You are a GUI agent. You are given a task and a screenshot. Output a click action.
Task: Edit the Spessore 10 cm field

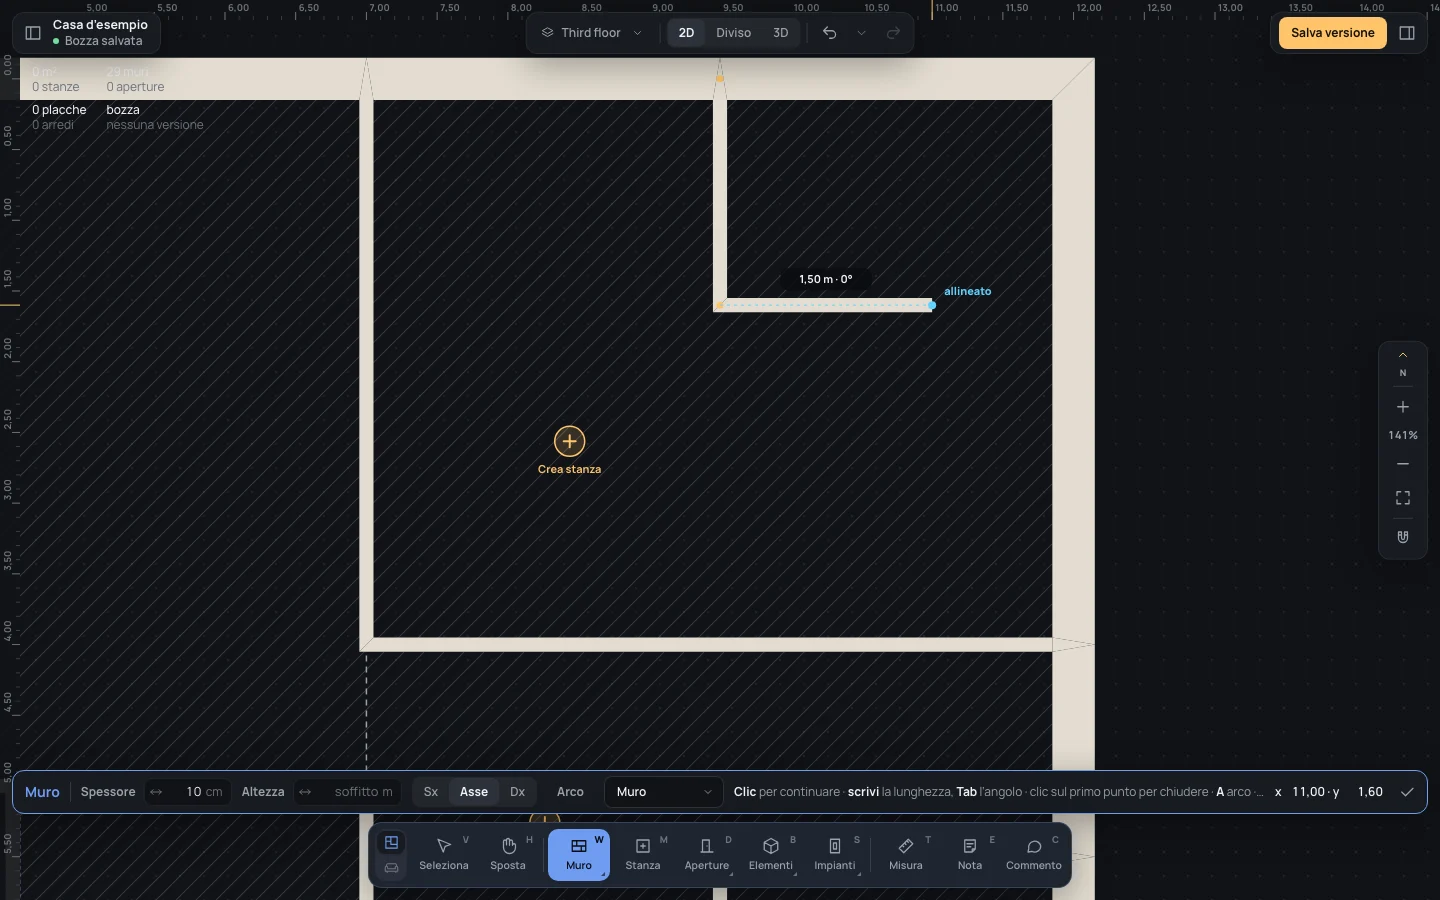coord(188,792)
